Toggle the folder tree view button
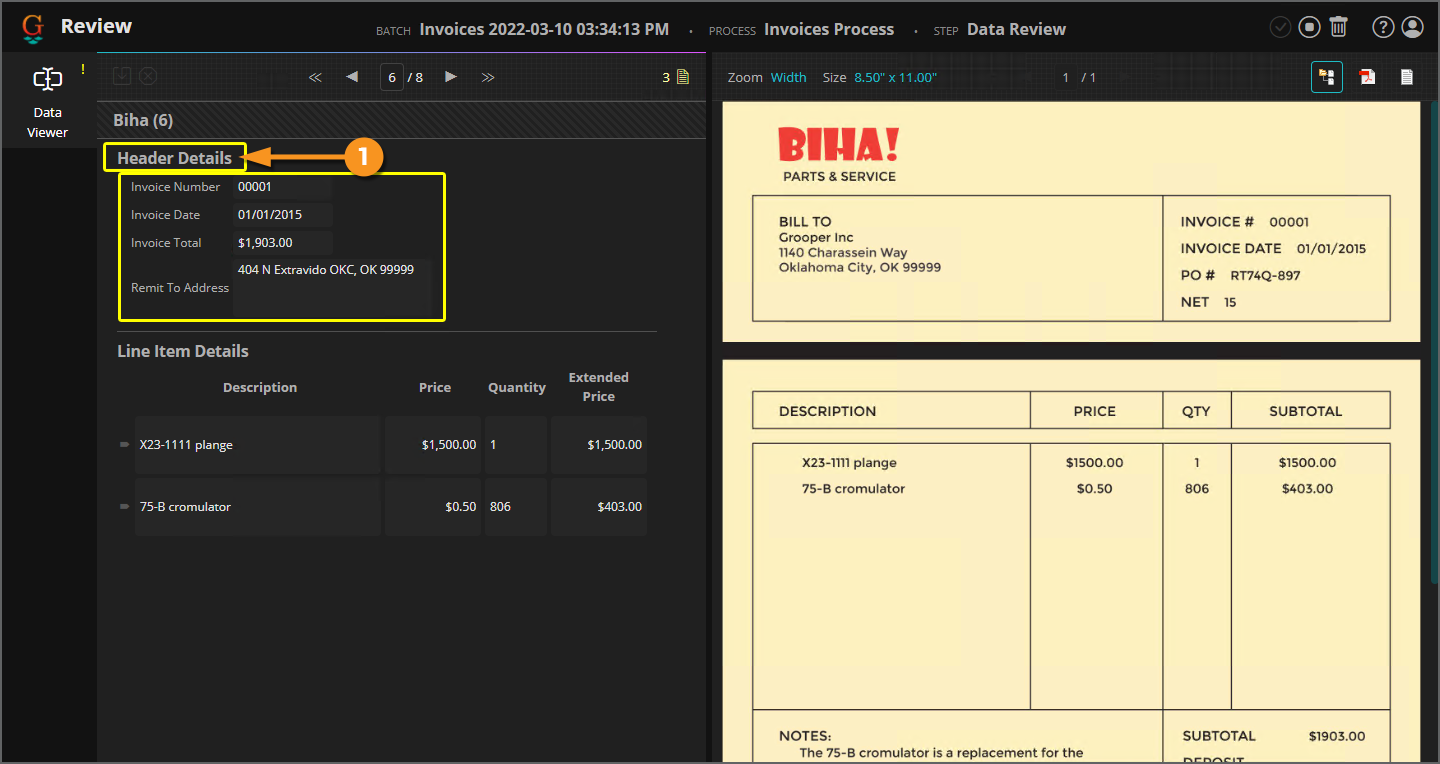 [x=1327, y=77]
